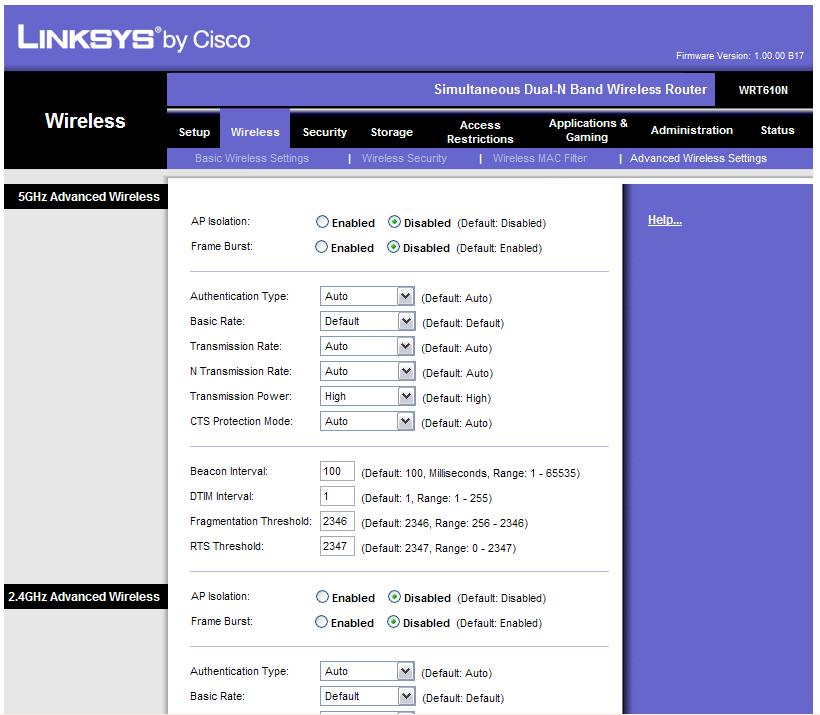Click the Beacon Interval input field
Image resolution: width=820 pixels, height=715 pixels.
pos(337,471)
